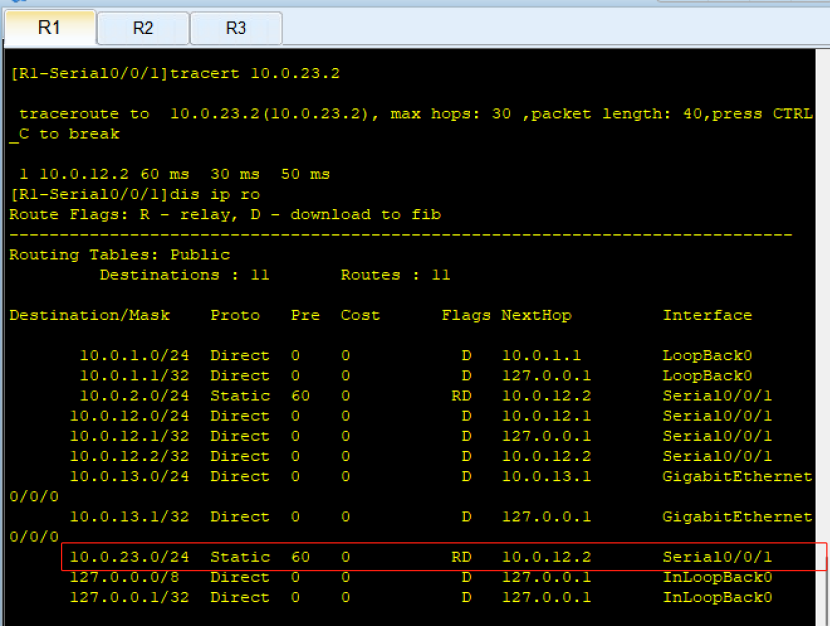
Task: Click the Interface column header
Action: 707,315
